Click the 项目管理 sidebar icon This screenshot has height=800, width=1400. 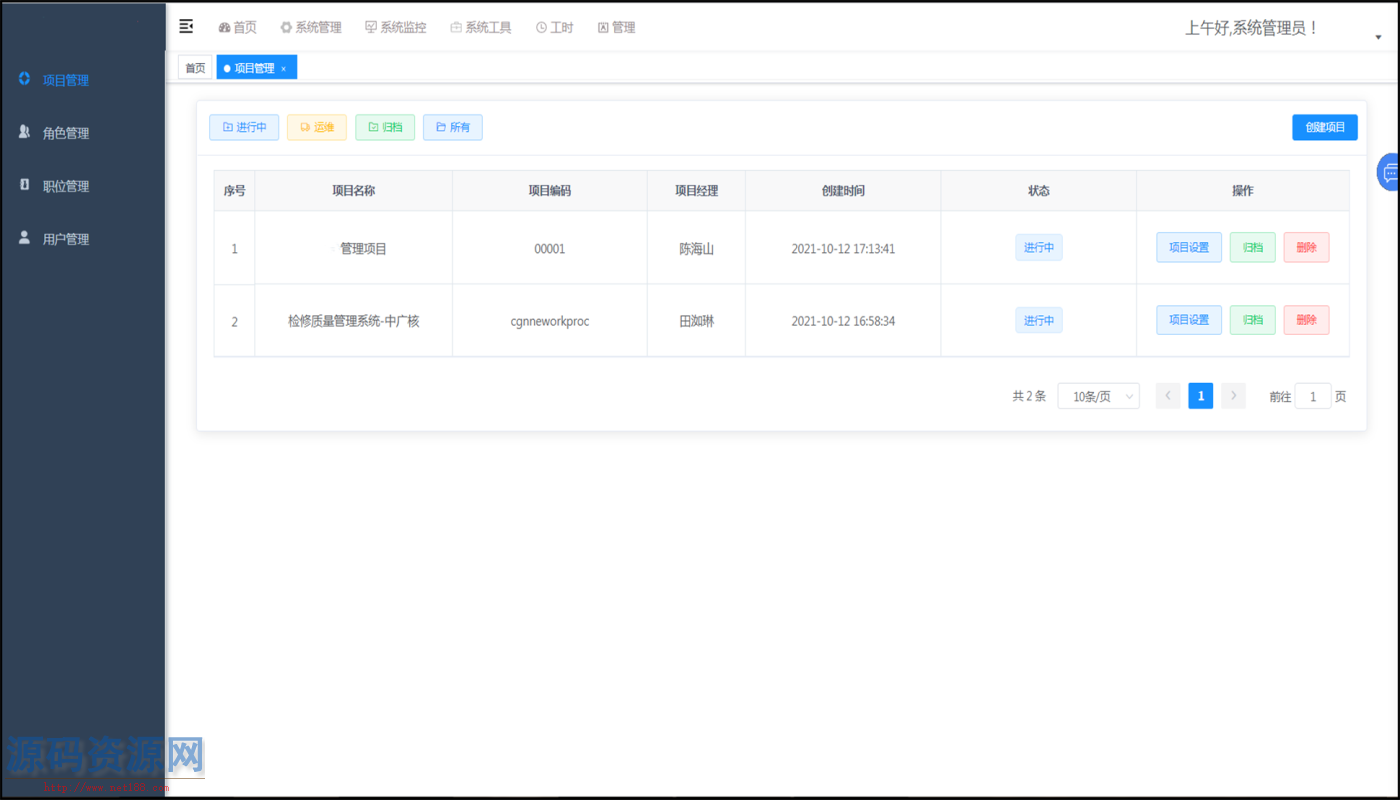point(25,78)
